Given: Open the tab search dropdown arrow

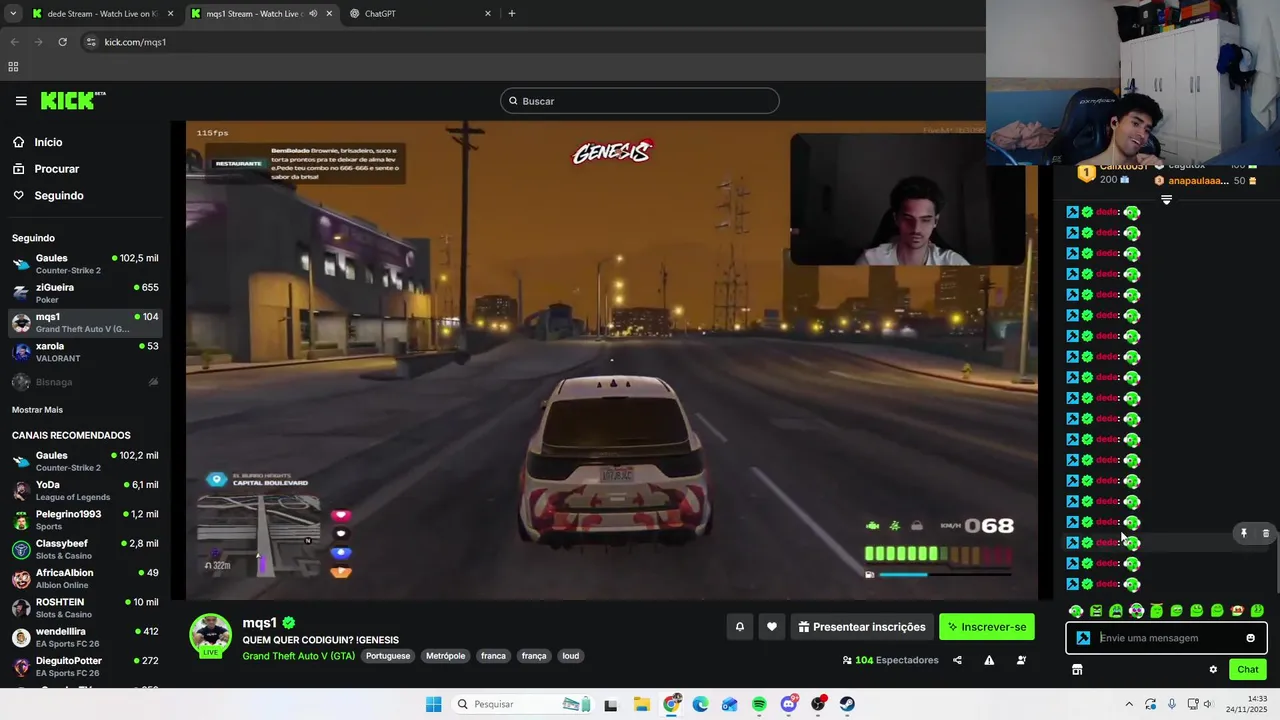Looking at the screenshot, I should (x=12, y=14).
